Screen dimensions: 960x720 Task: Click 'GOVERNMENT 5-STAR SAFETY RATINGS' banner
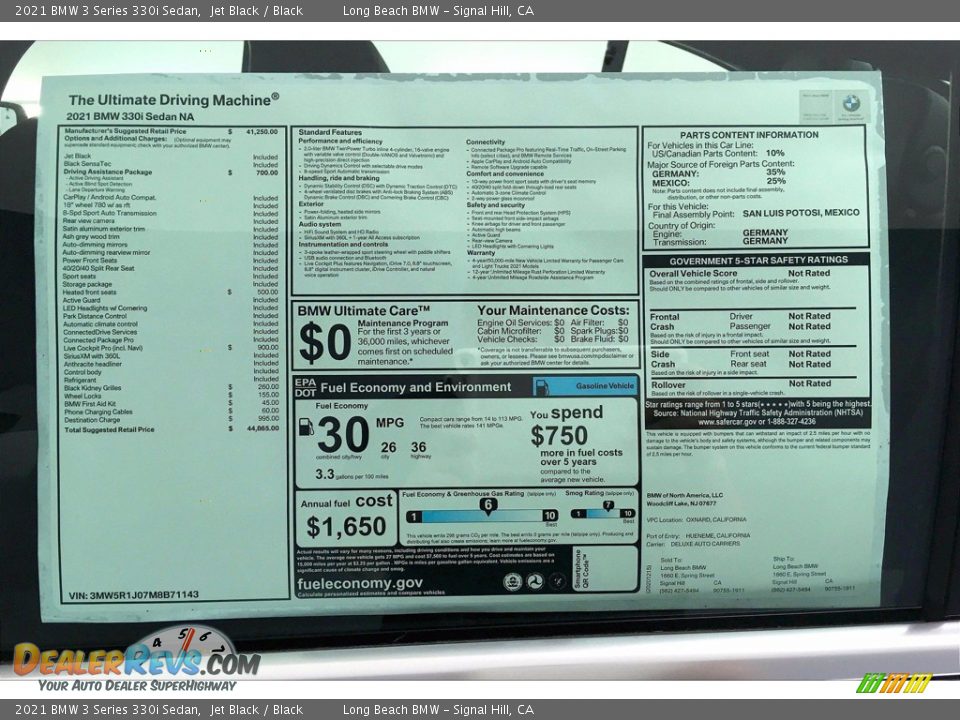(759, 260)
